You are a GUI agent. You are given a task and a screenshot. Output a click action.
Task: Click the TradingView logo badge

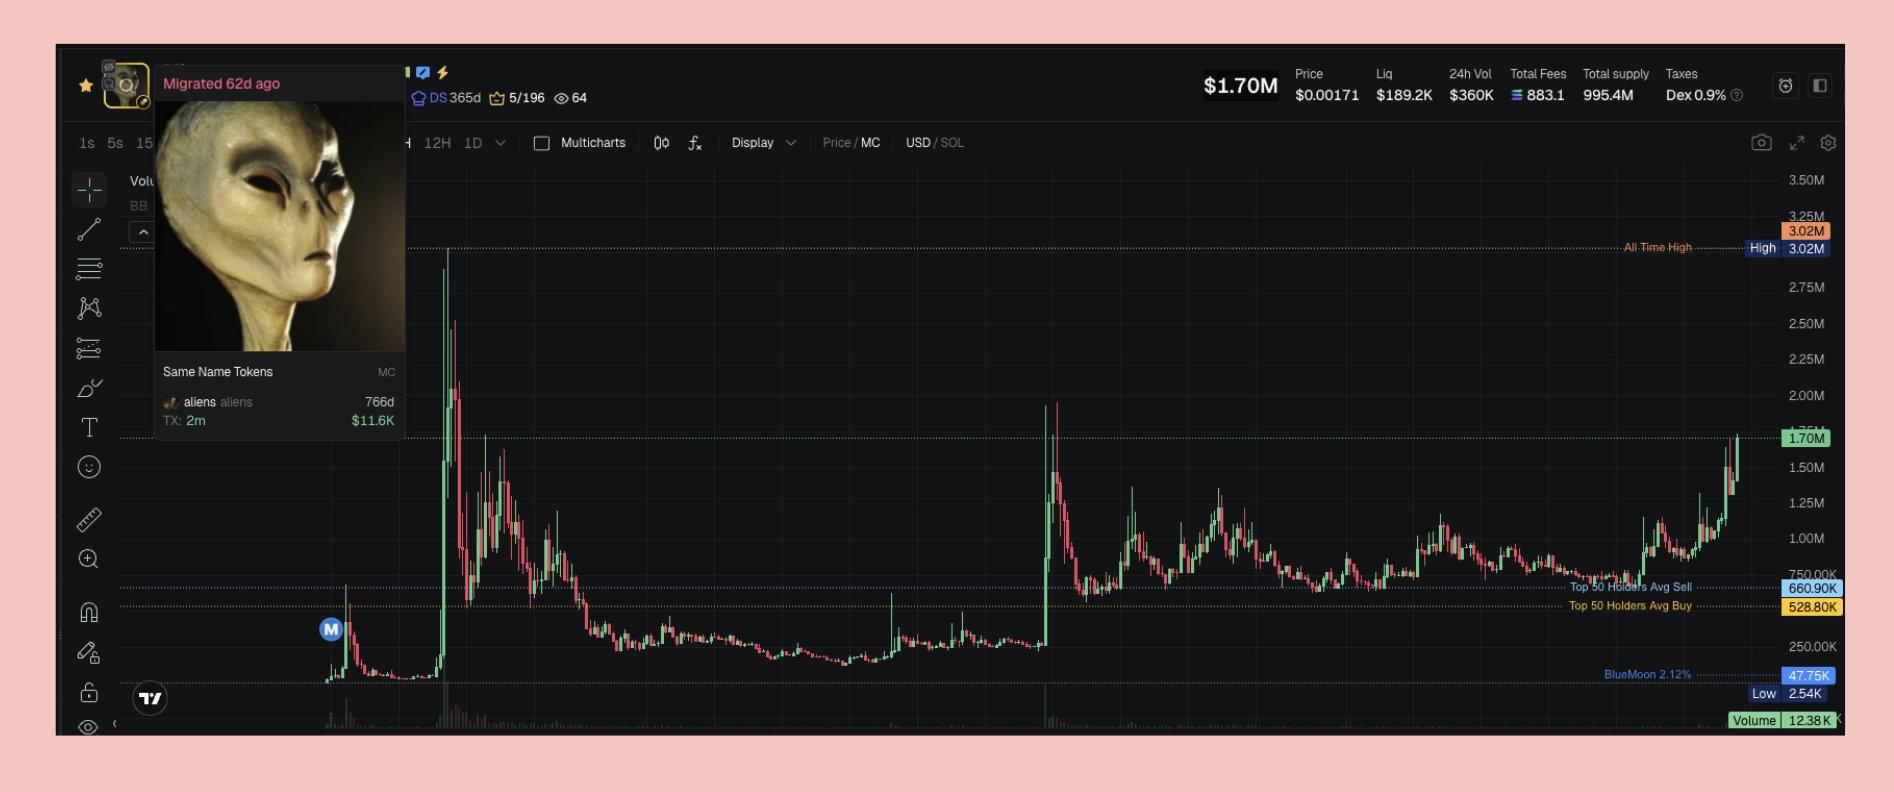[150, 698]
